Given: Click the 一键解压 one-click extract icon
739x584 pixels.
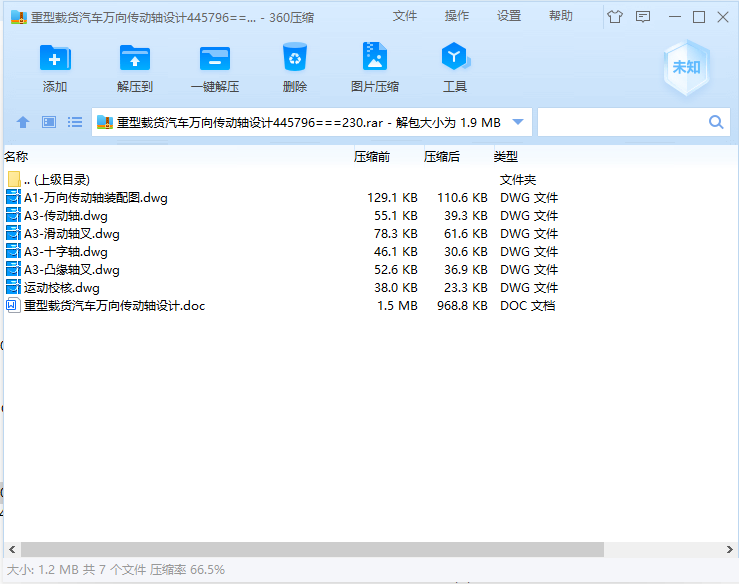Looking at the screenshot, I should 215,58.
